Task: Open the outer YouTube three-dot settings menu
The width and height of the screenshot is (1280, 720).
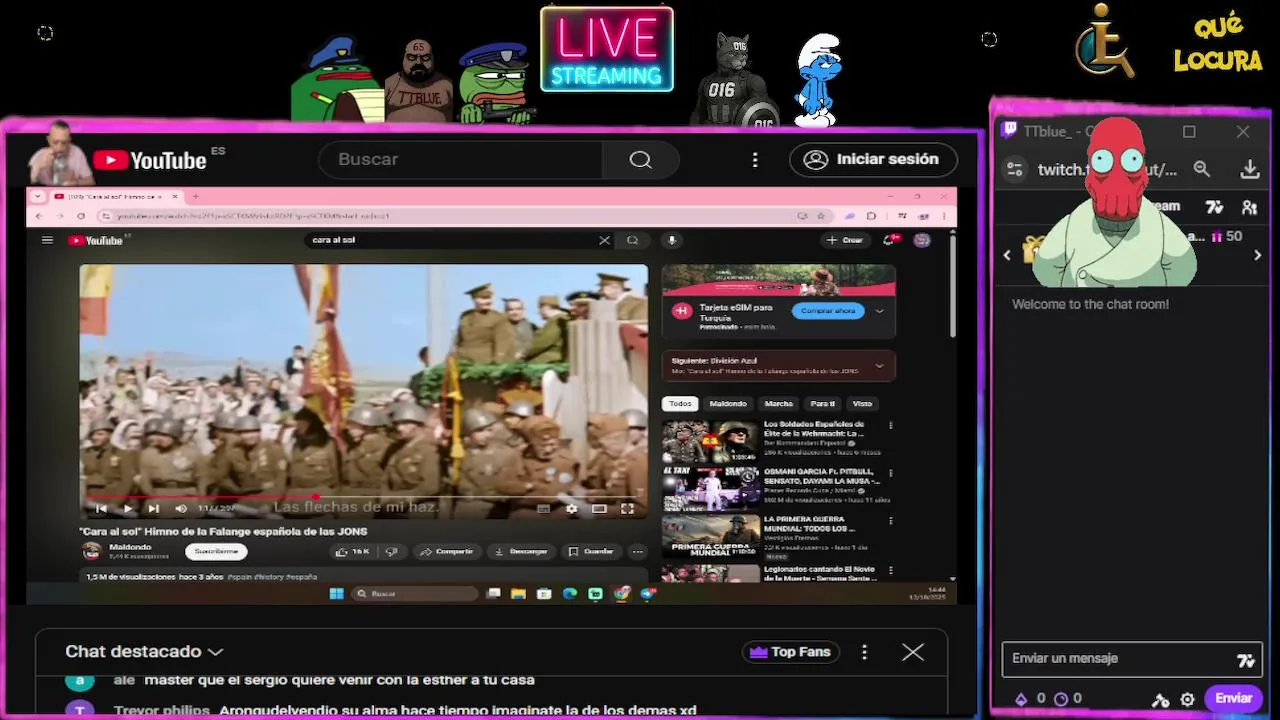Action: click(755, 160)
